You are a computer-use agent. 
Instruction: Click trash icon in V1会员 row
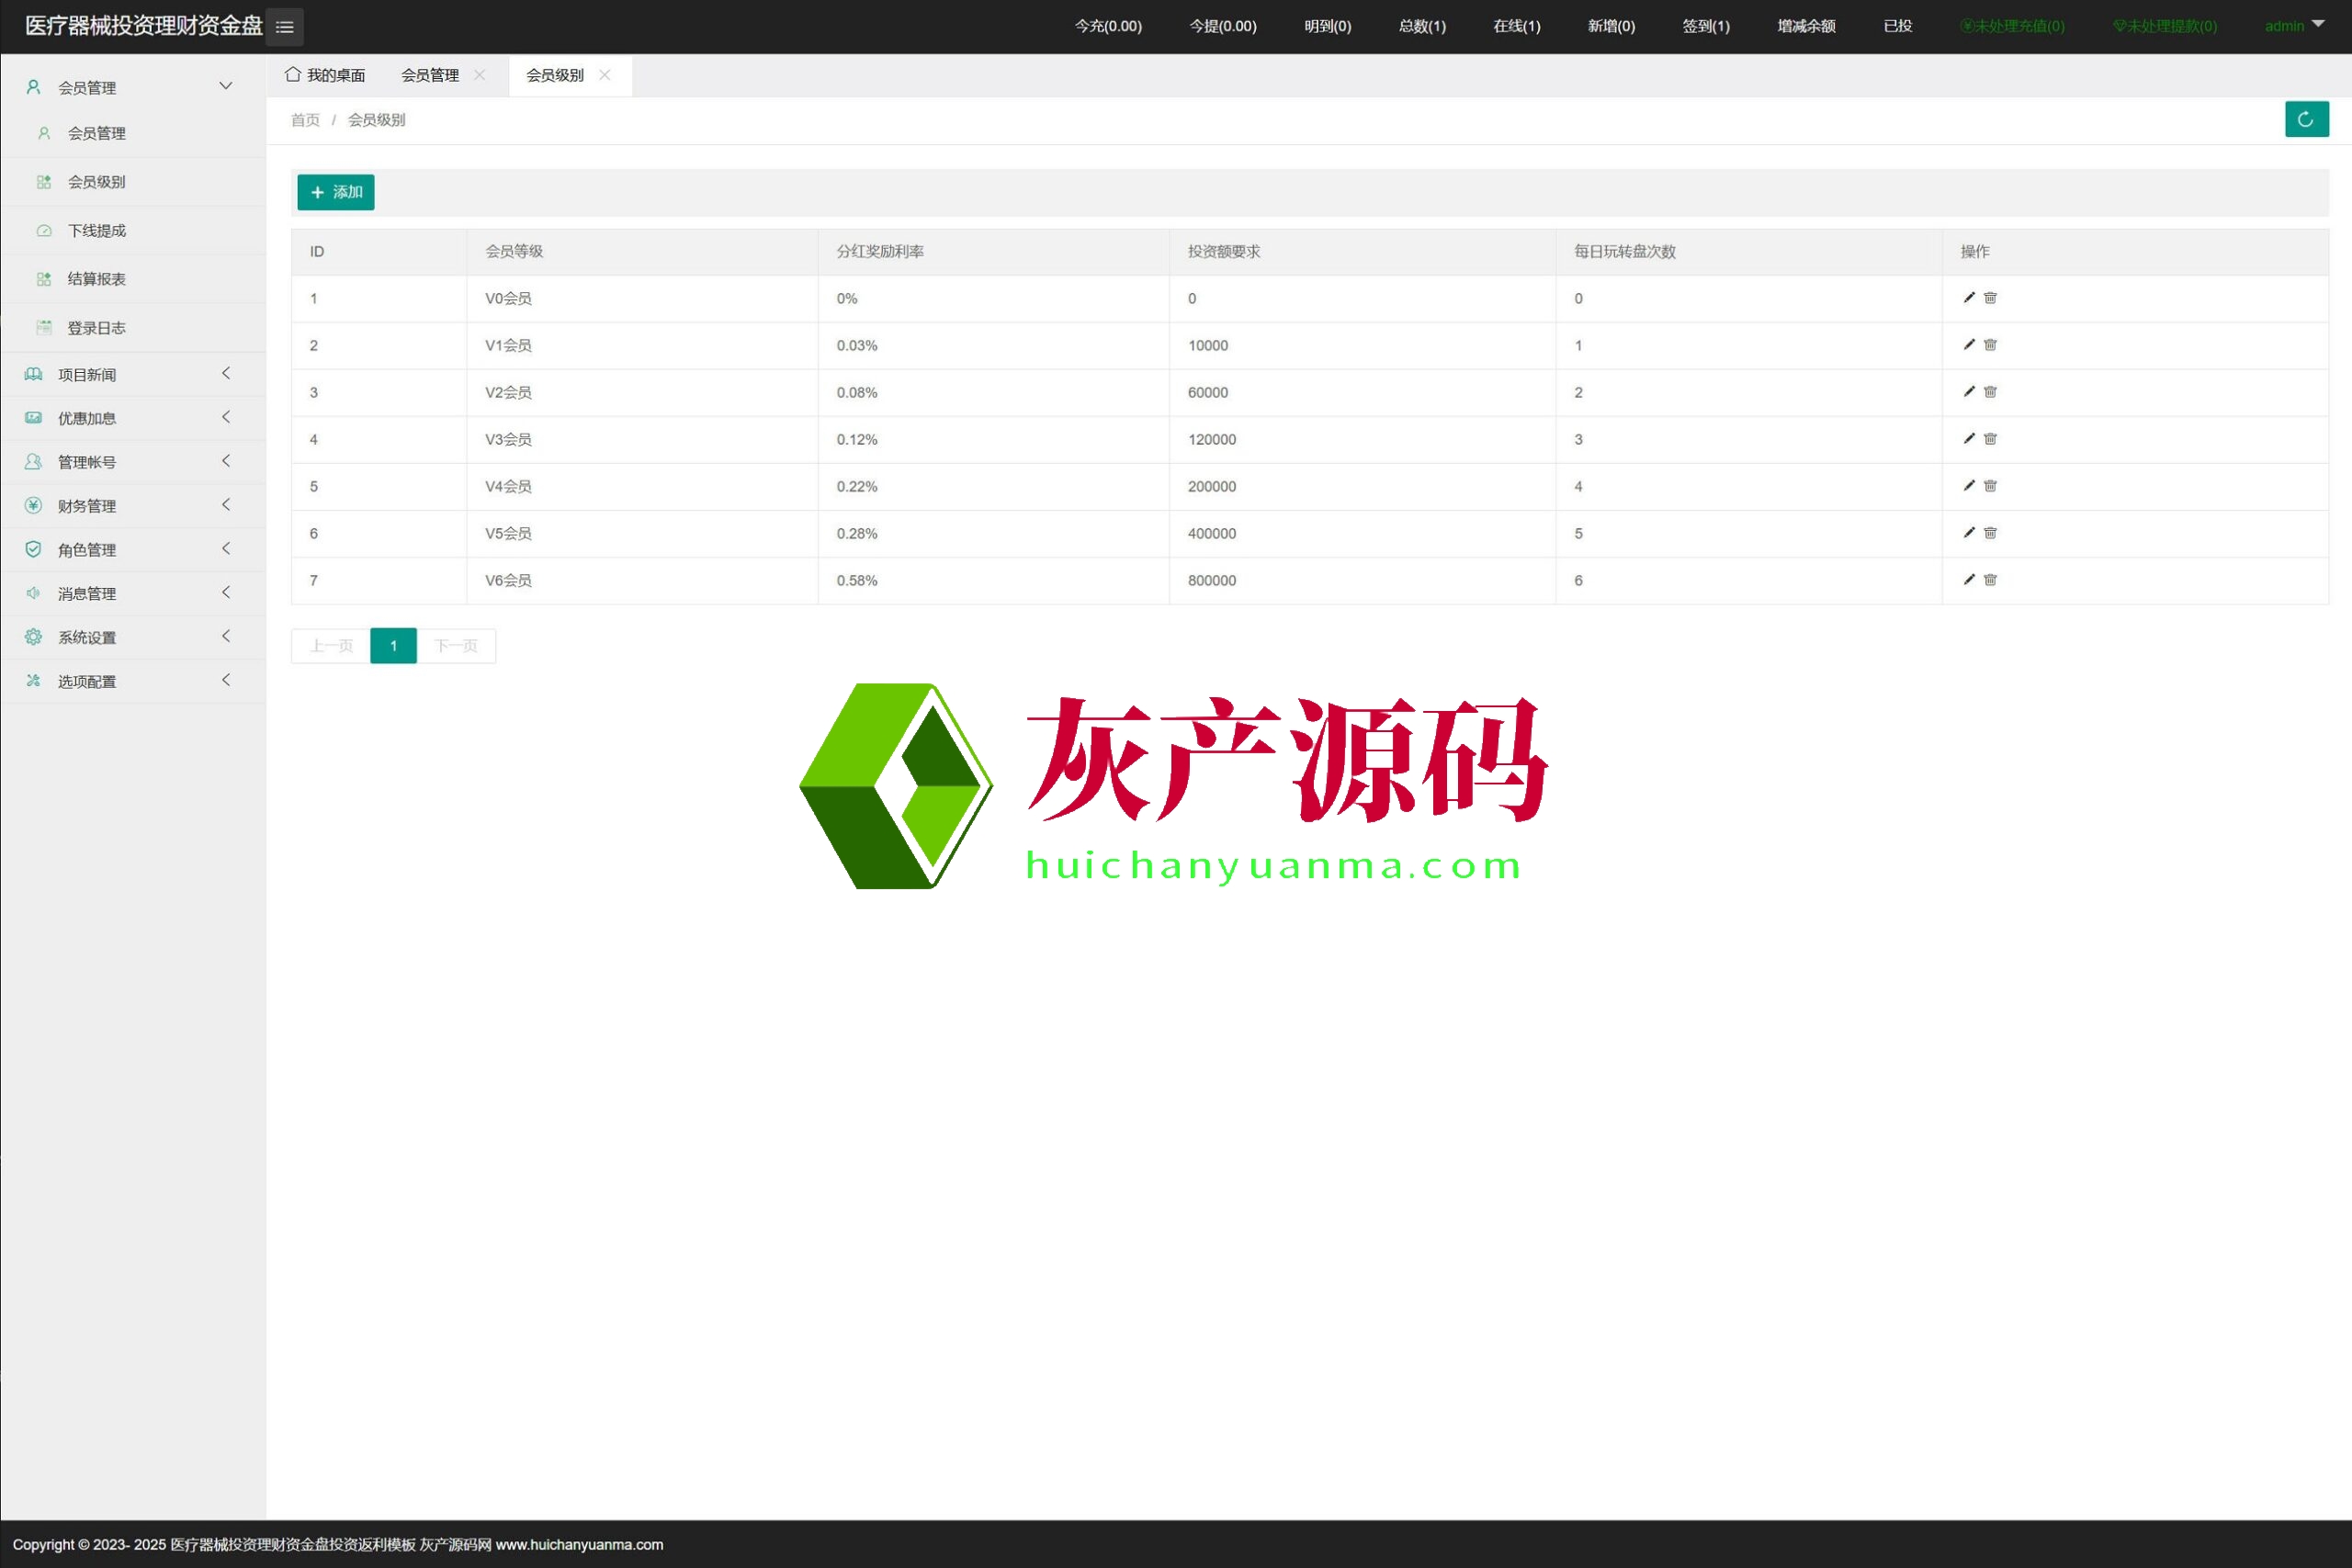(1990, 345)
